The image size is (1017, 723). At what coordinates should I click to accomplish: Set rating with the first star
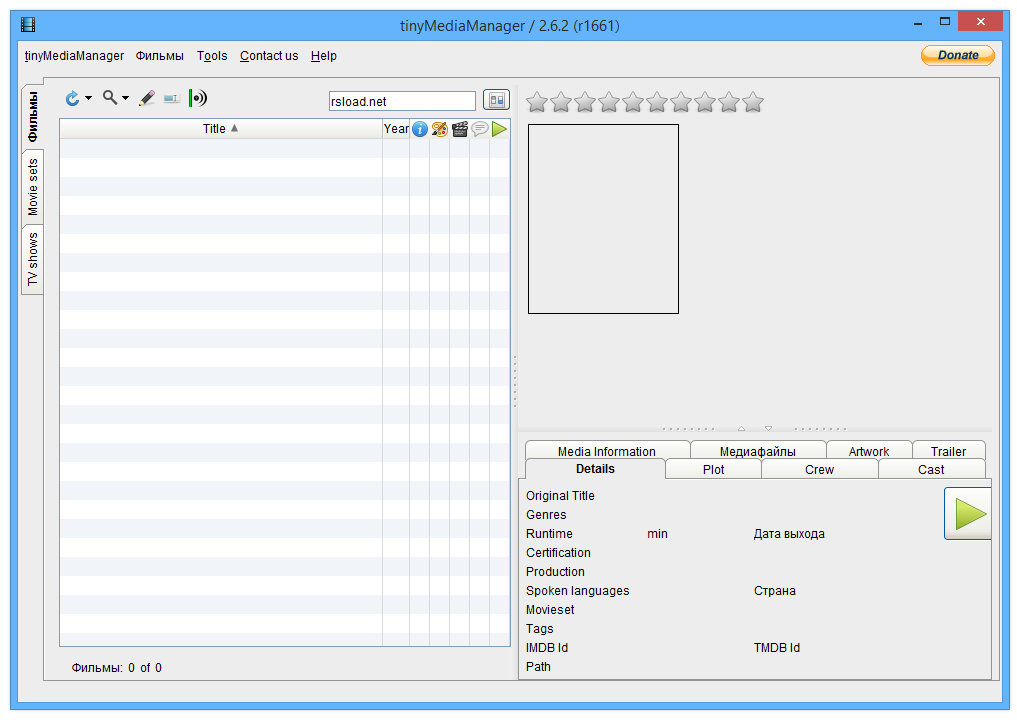[537, 102]
